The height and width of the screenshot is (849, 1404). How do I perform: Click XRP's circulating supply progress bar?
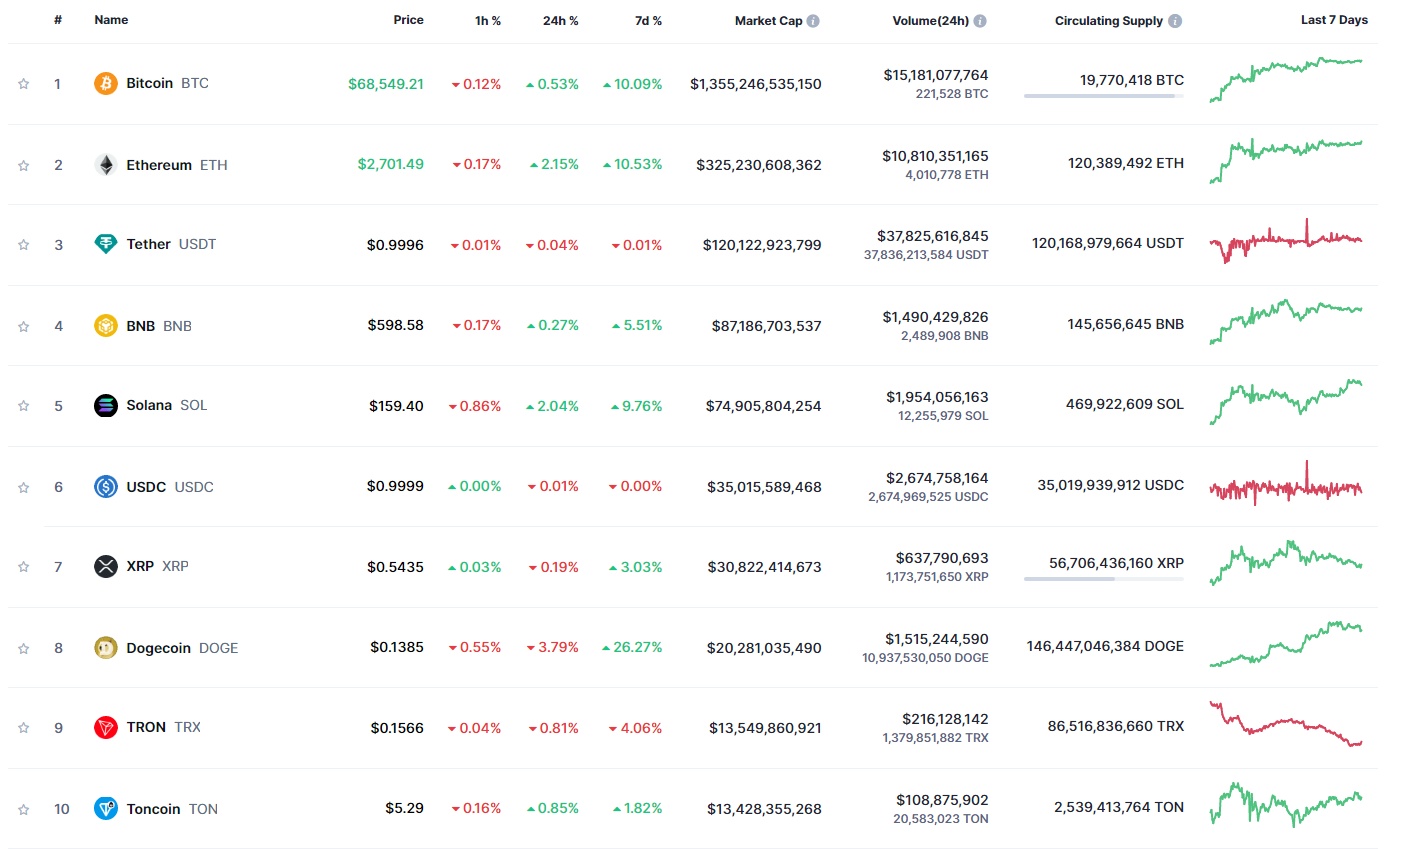point(1104,579)
